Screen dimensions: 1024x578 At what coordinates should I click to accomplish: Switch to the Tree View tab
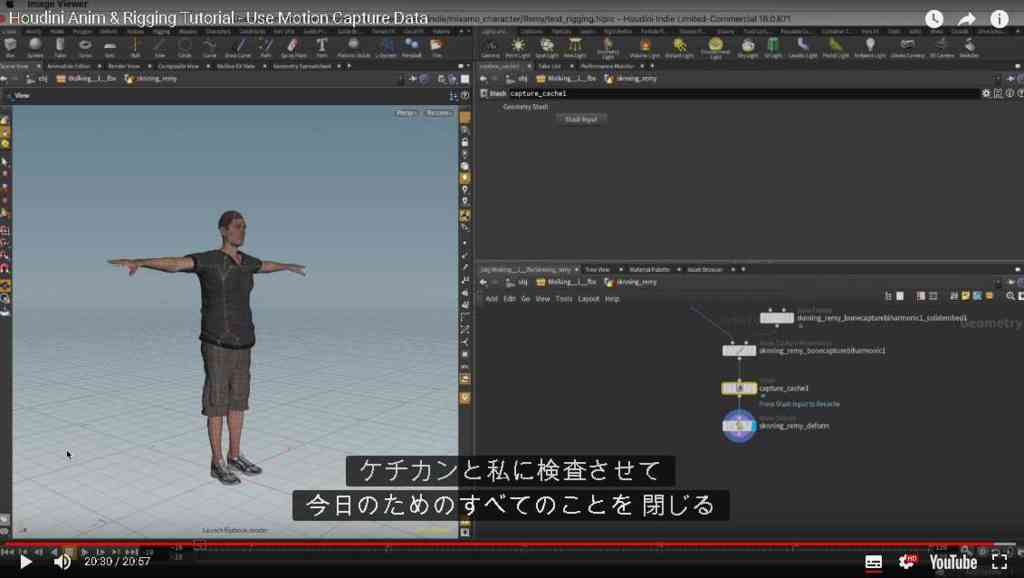597,269
